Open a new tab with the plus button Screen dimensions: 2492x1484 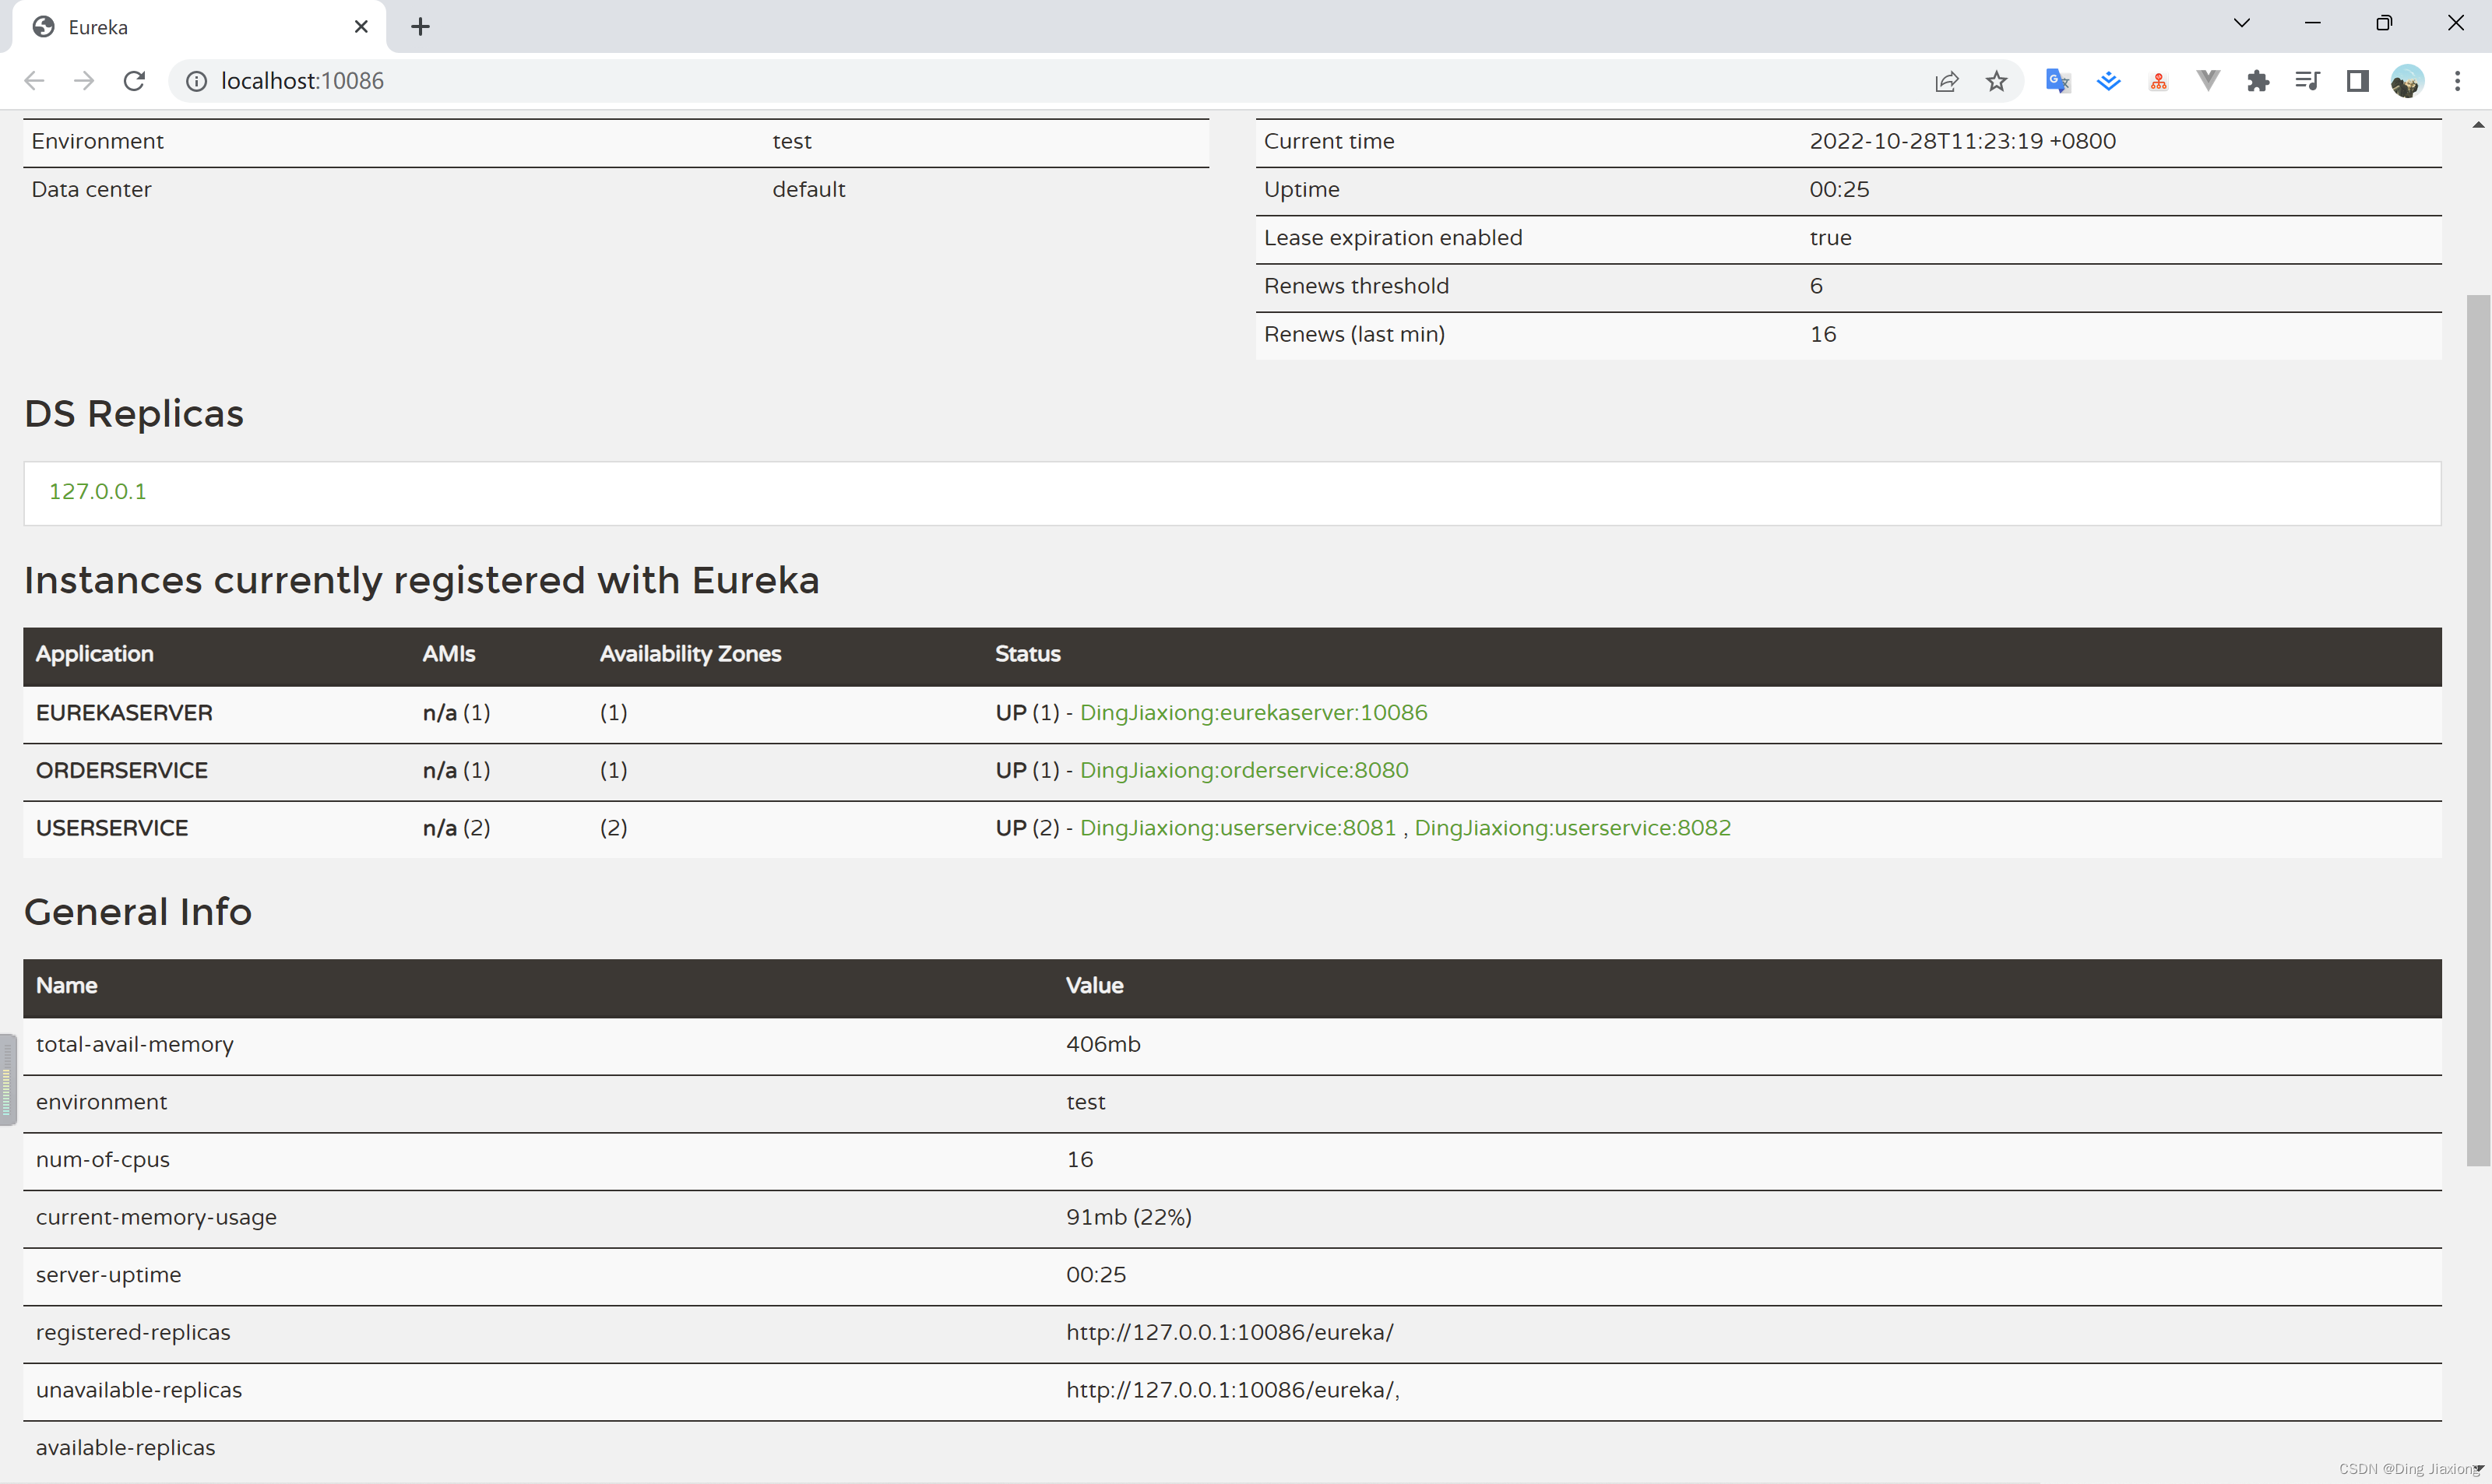pos(420,27)
